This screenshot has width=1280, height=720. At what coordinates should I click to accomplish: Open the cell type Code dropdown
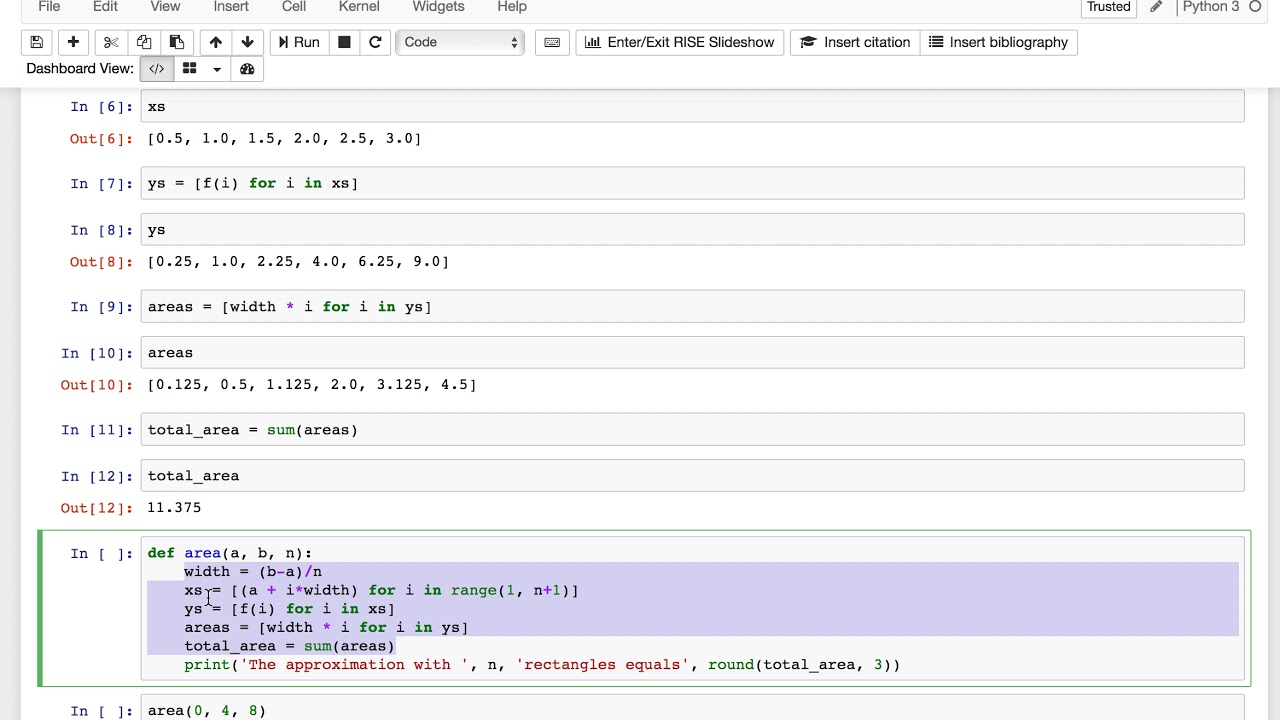[460, 42]
